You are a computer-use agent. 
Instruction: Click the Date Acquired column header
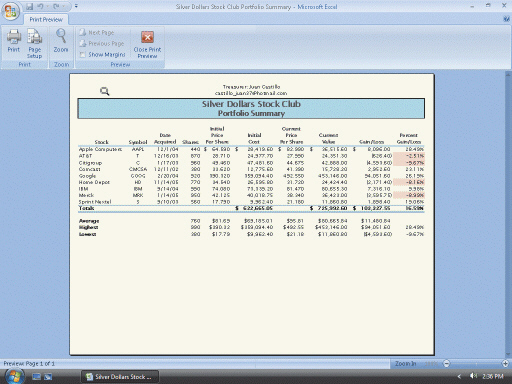165,138
